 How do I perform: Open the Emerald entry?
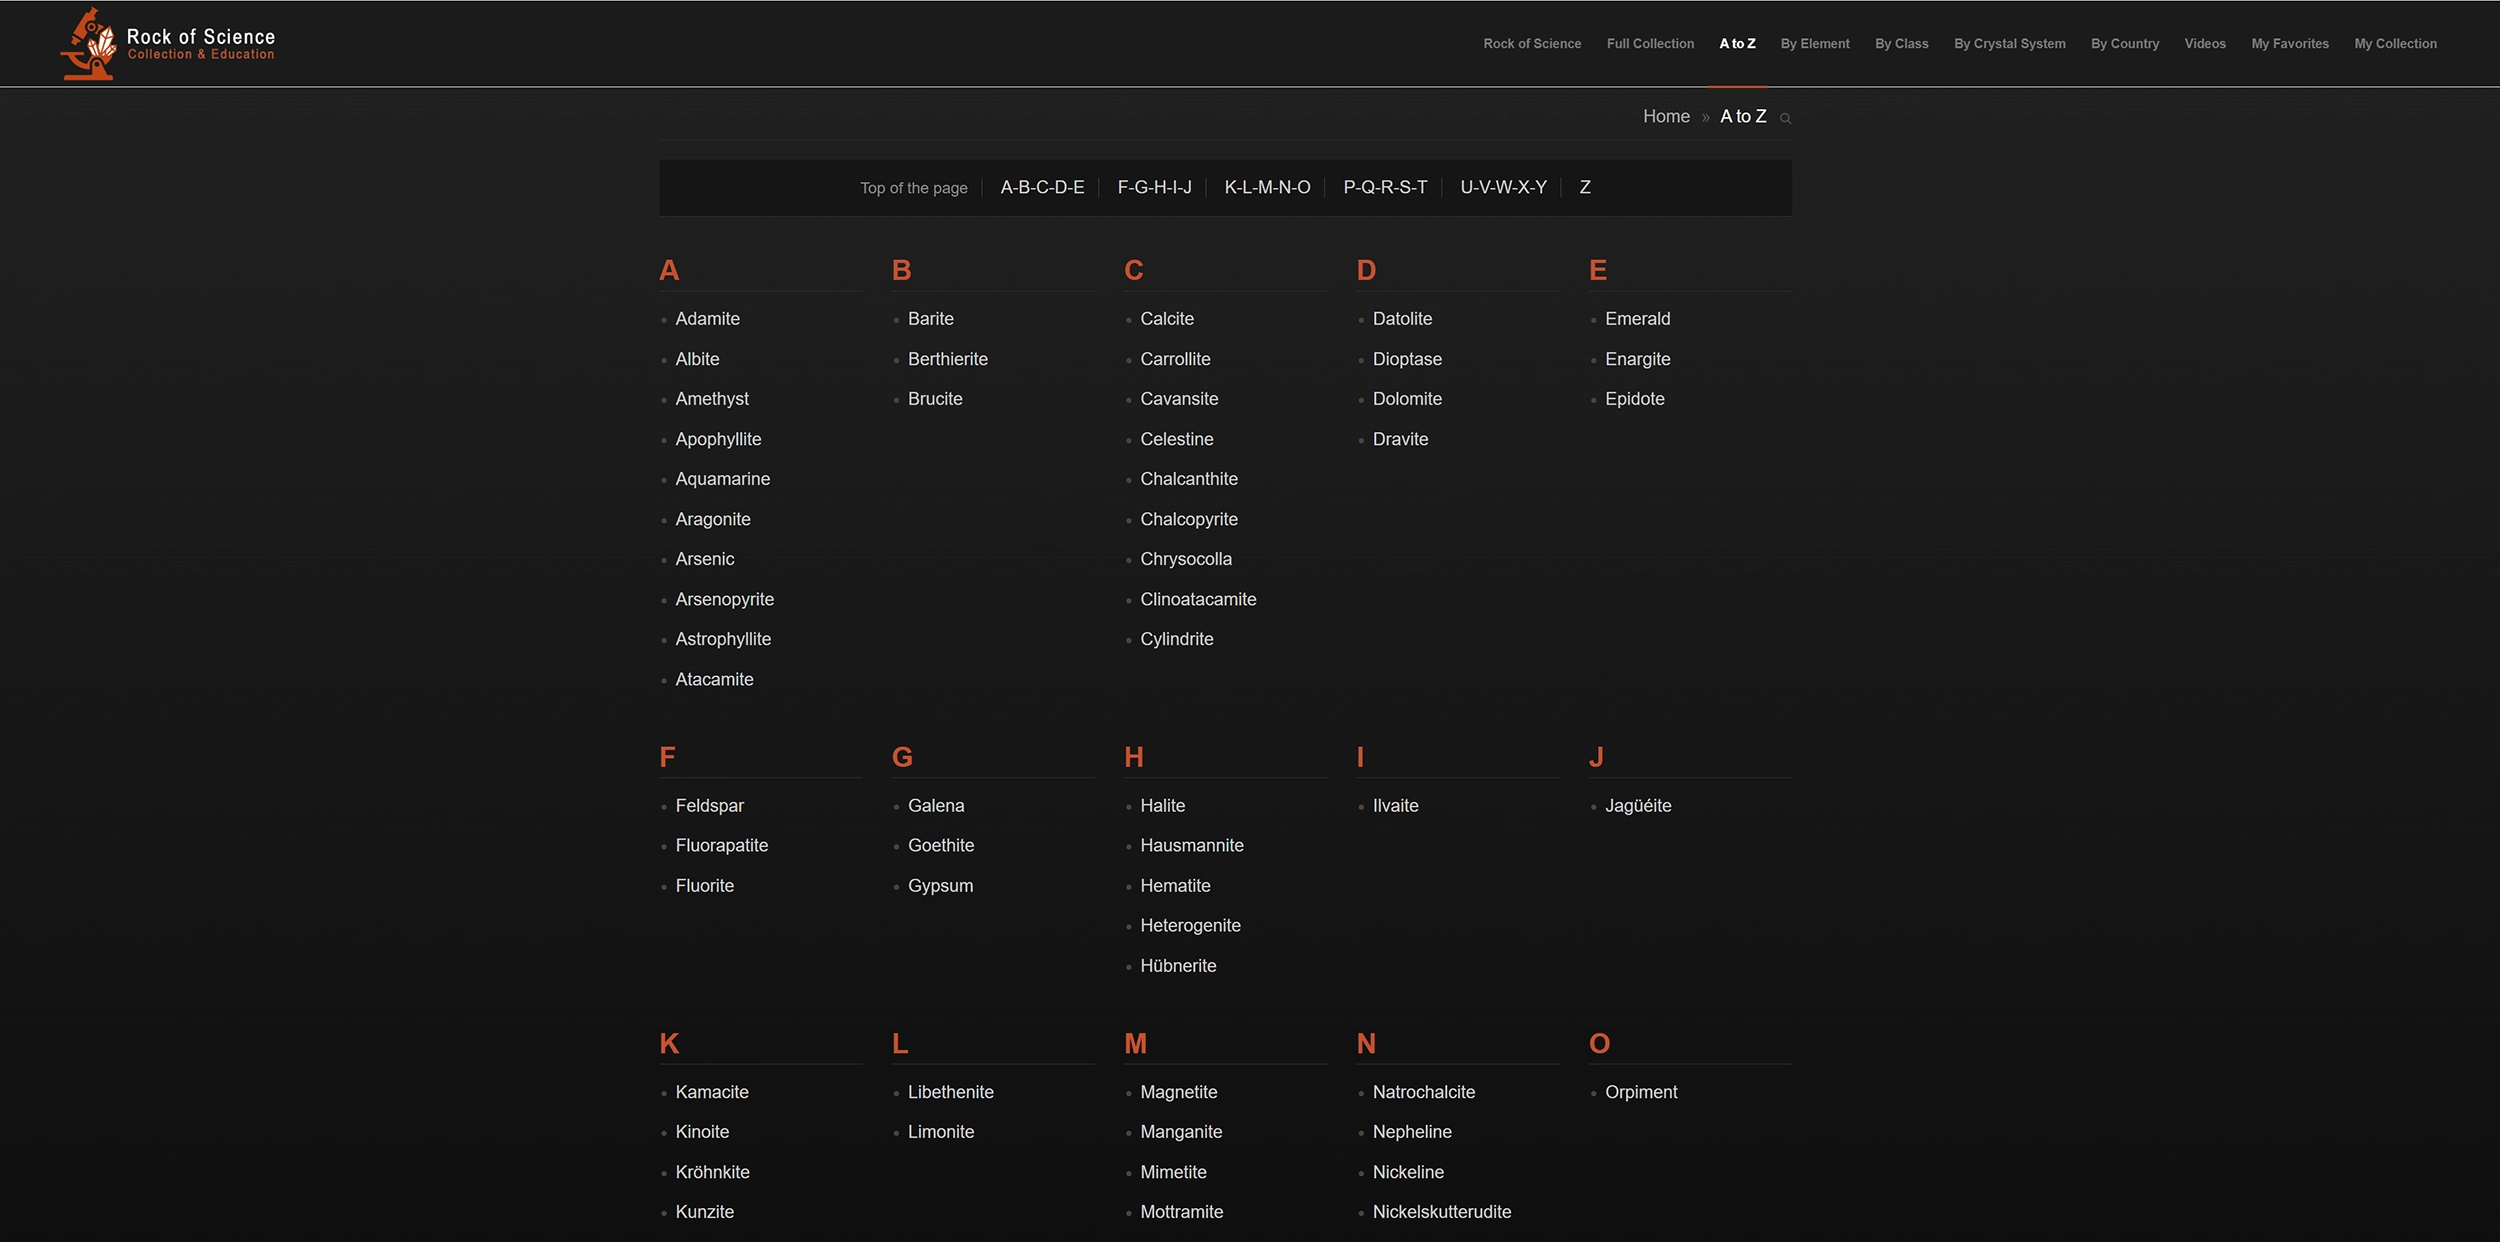pos(1637,319)
